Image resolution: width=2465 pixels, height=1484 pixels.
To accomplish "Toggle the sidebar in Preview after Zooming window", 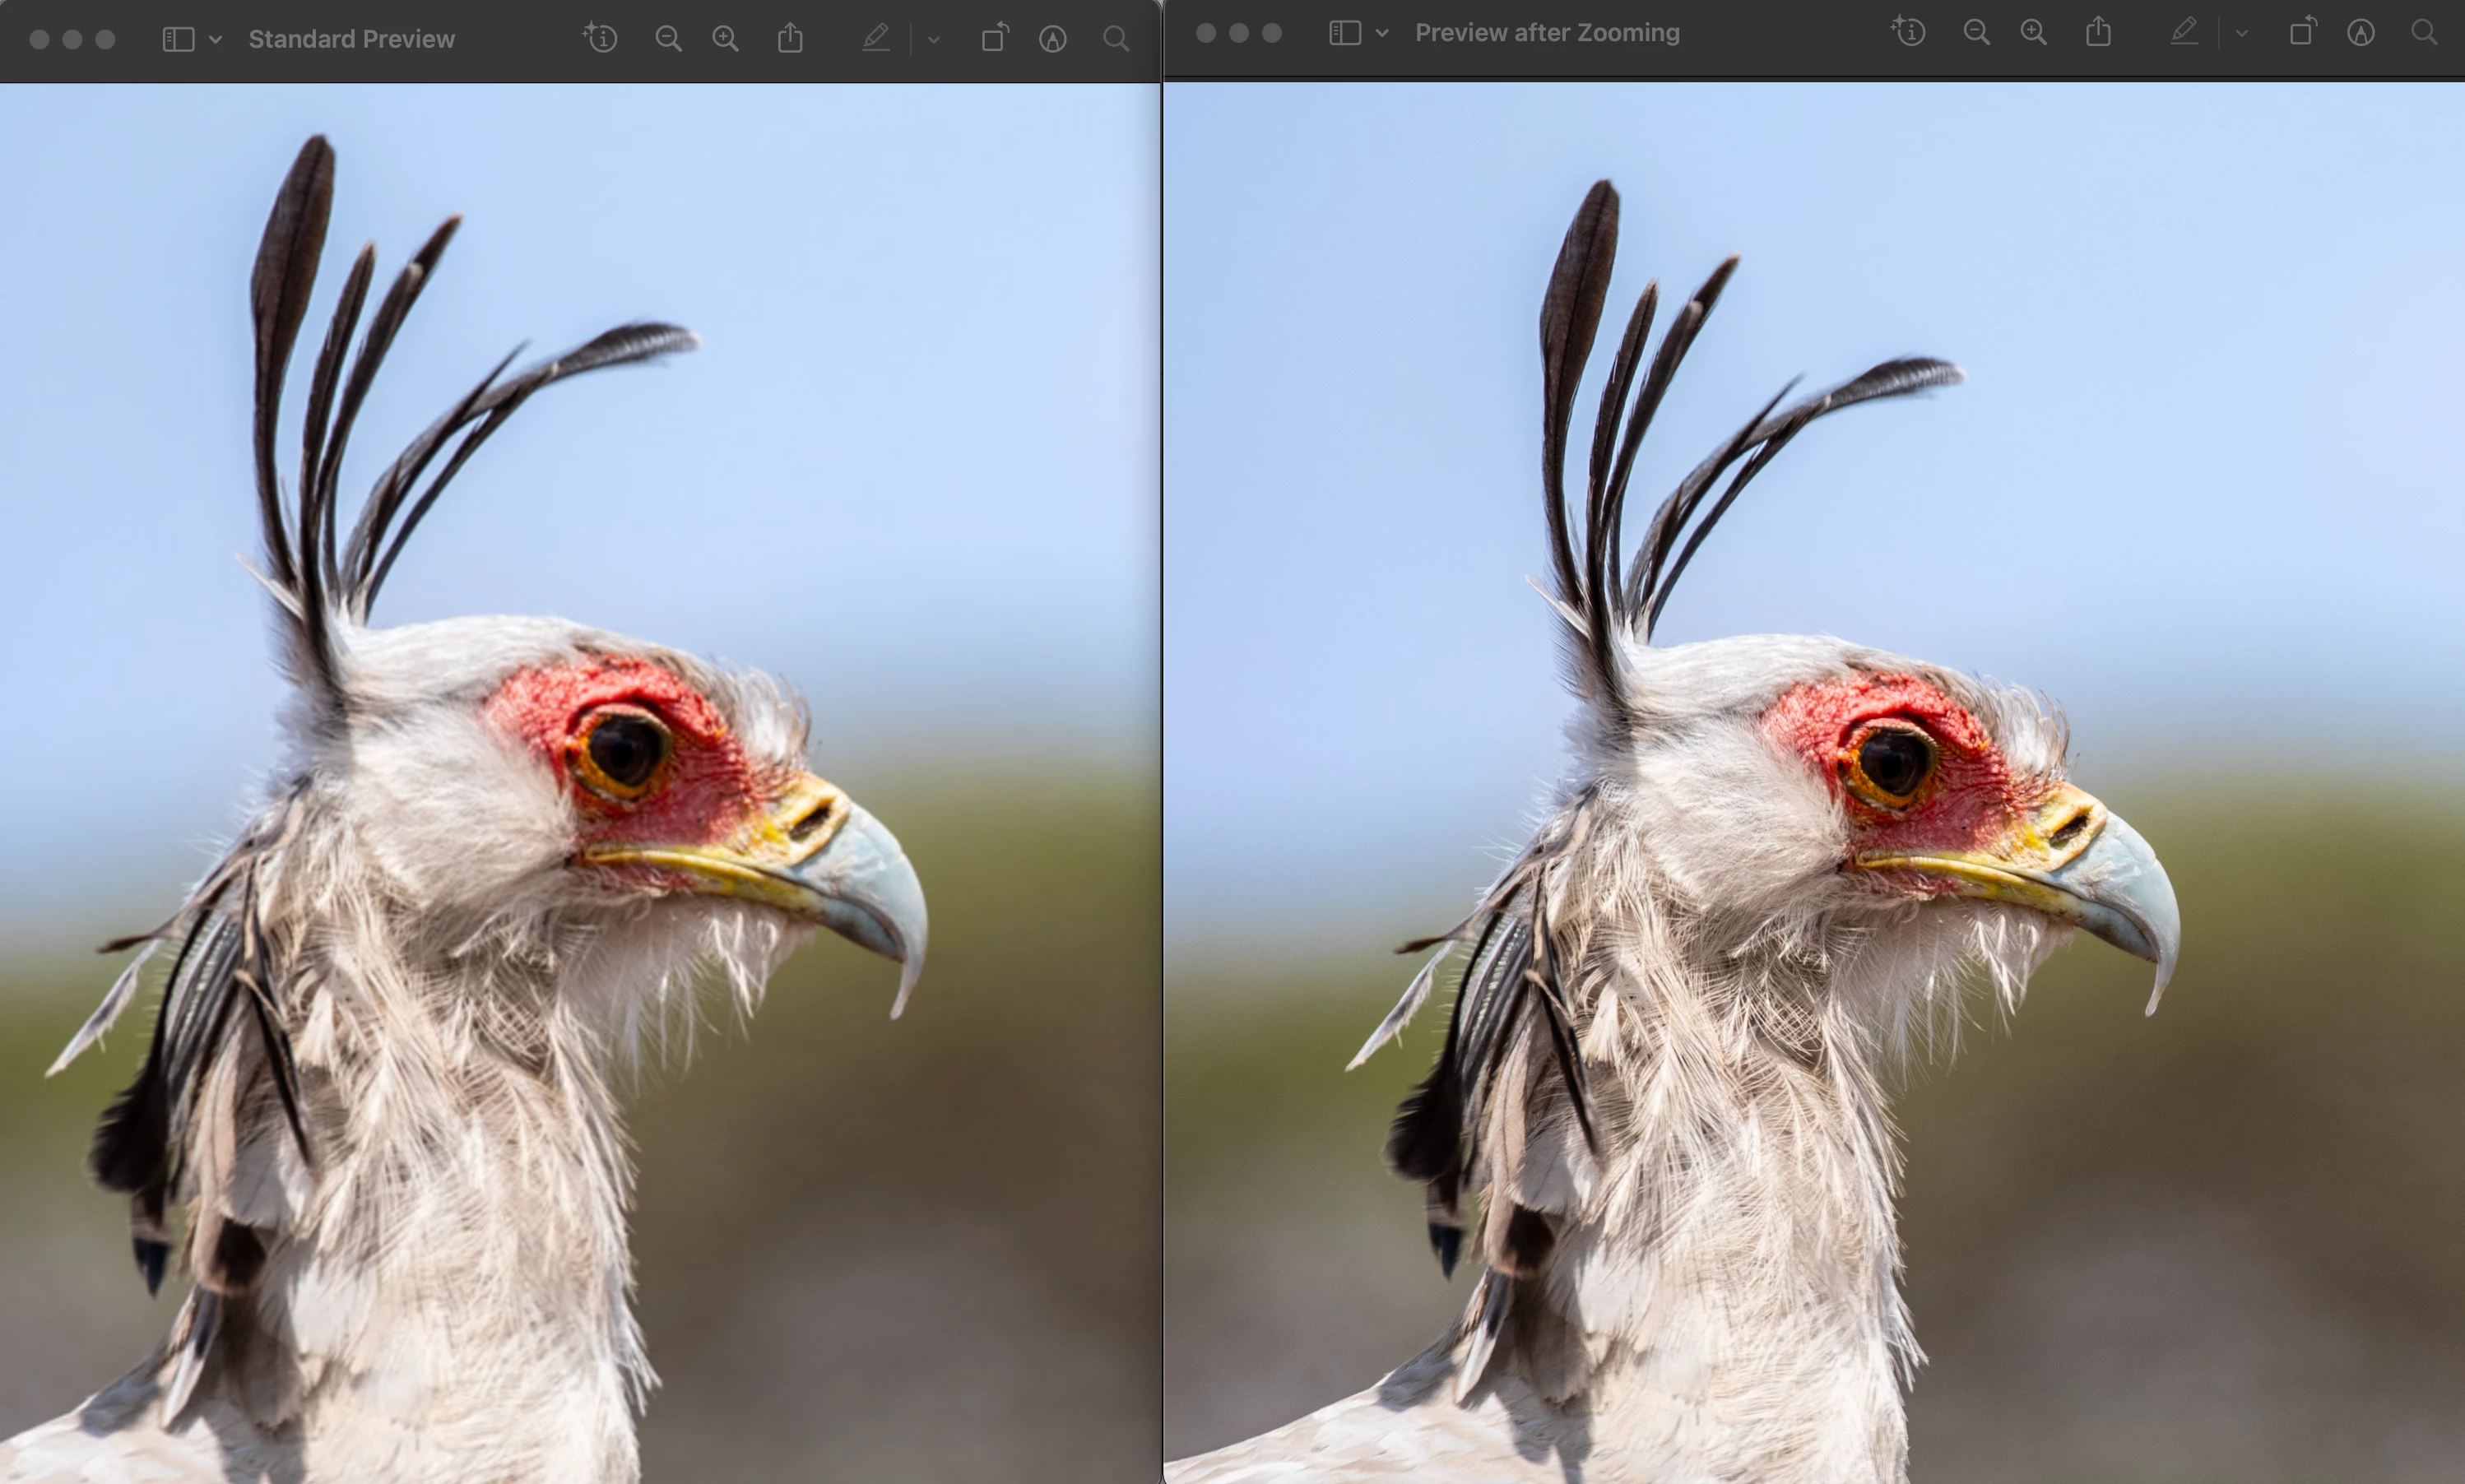I will pos(1344,33).
